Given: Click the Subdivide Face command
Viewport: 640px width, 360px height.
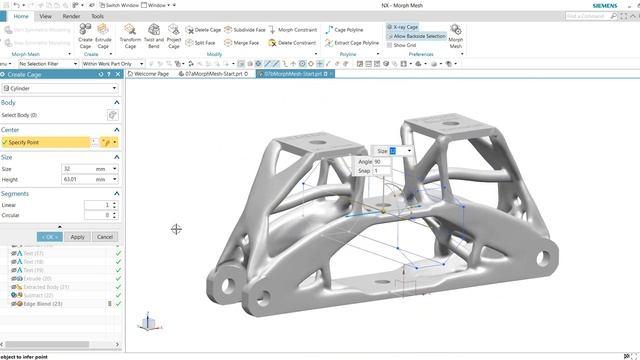Looking at the screenshot, I should tap(245, 30).
